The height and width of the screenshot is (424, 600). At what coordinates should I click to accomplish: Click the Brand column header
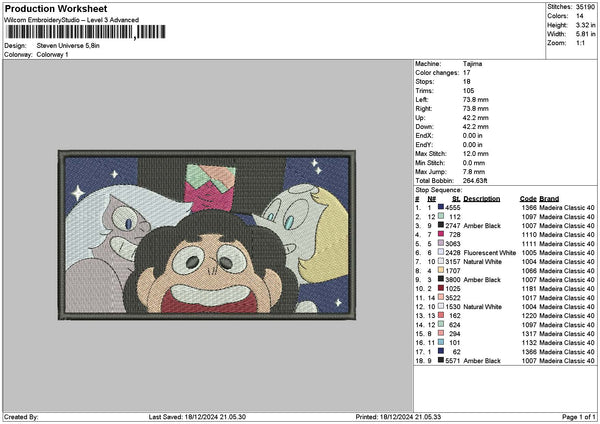[x=549, y=199]
